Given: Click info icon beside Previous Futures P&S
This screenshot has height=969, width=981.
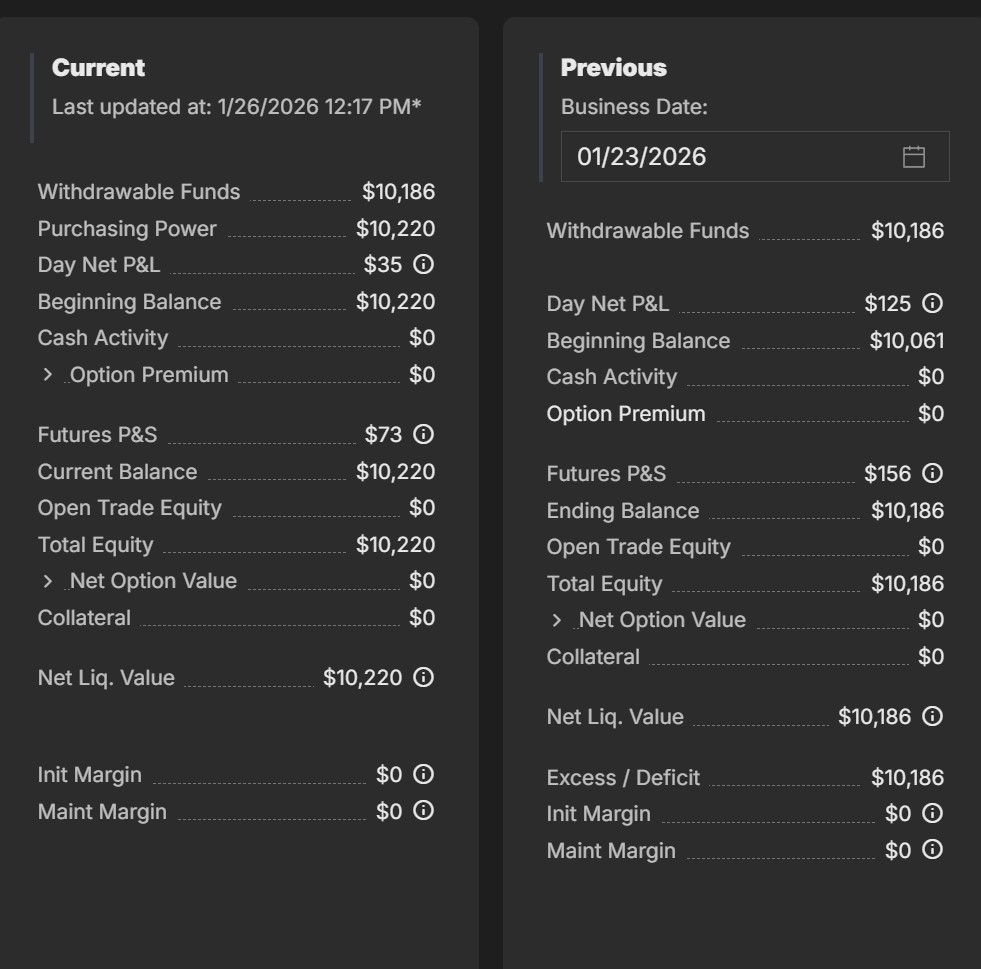Looking at the screenshot, I should pyautogui.click(x=932, y=474).
